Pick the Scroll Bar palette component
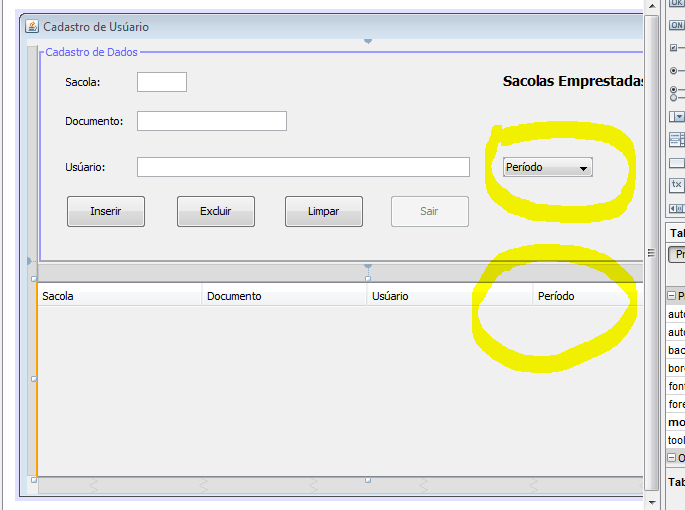The height and width of the screenshot is (510, 685). [x=677, y=208]
